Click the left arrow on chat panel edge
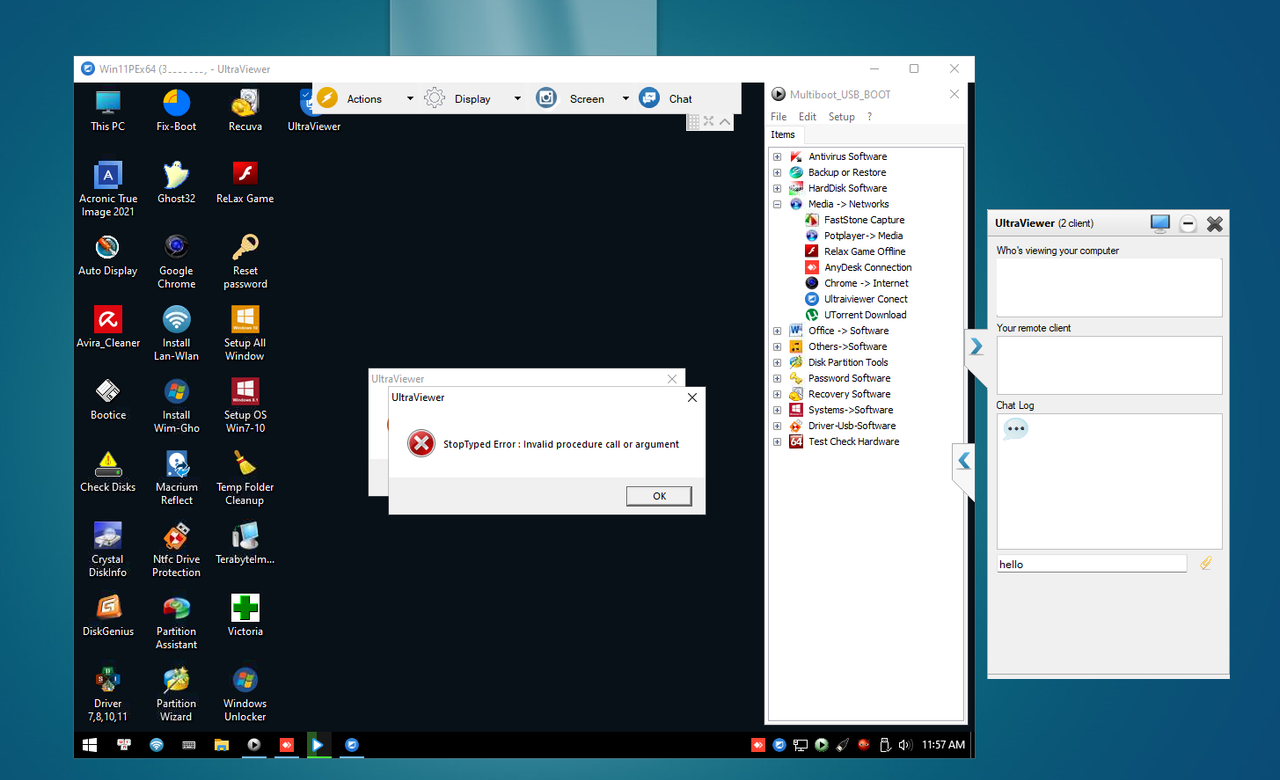 point(964,460)
